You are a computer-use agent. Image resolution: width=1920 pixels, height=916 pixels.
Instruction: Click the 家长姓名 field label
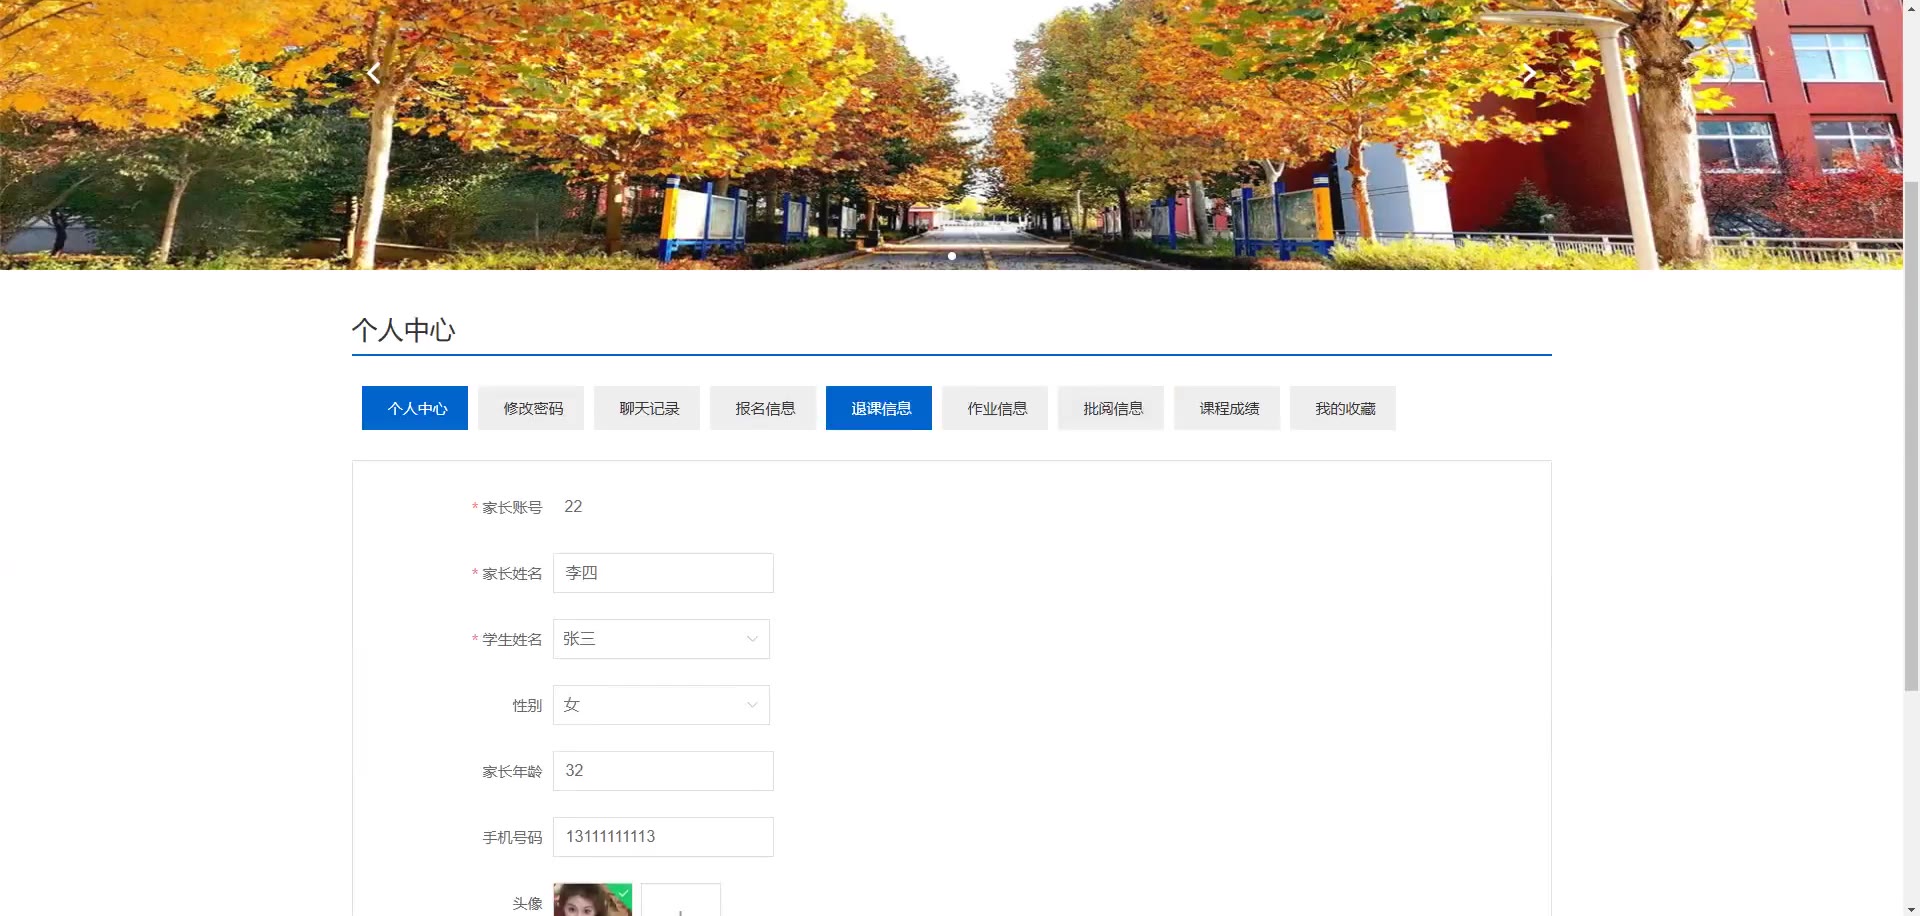tap(512, 574)
